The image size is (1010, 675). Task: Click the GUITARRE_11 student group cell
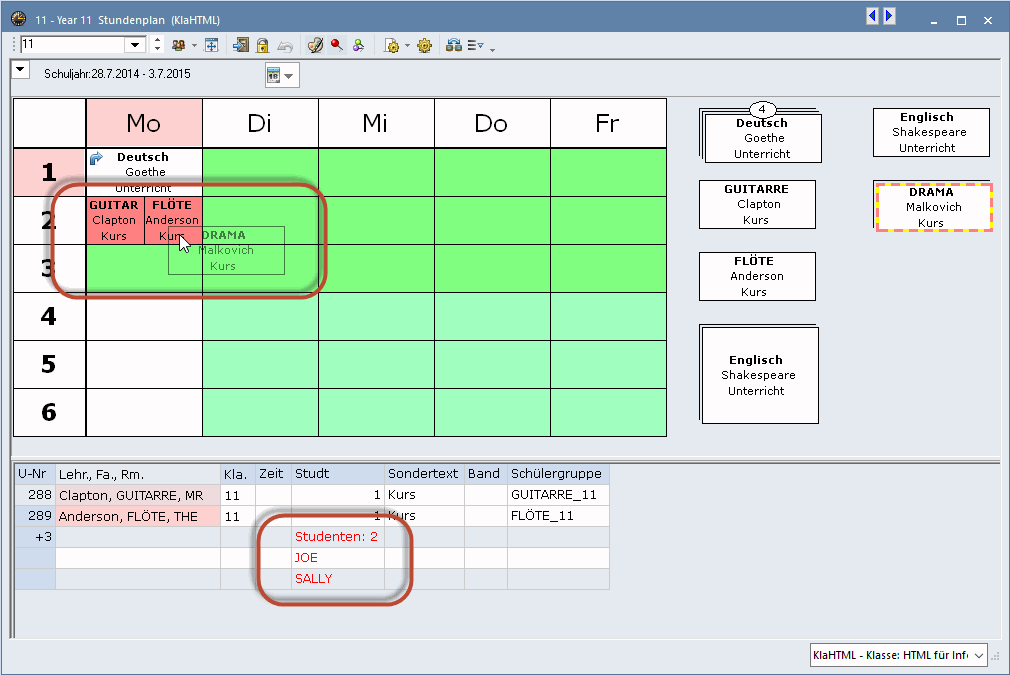558,495
